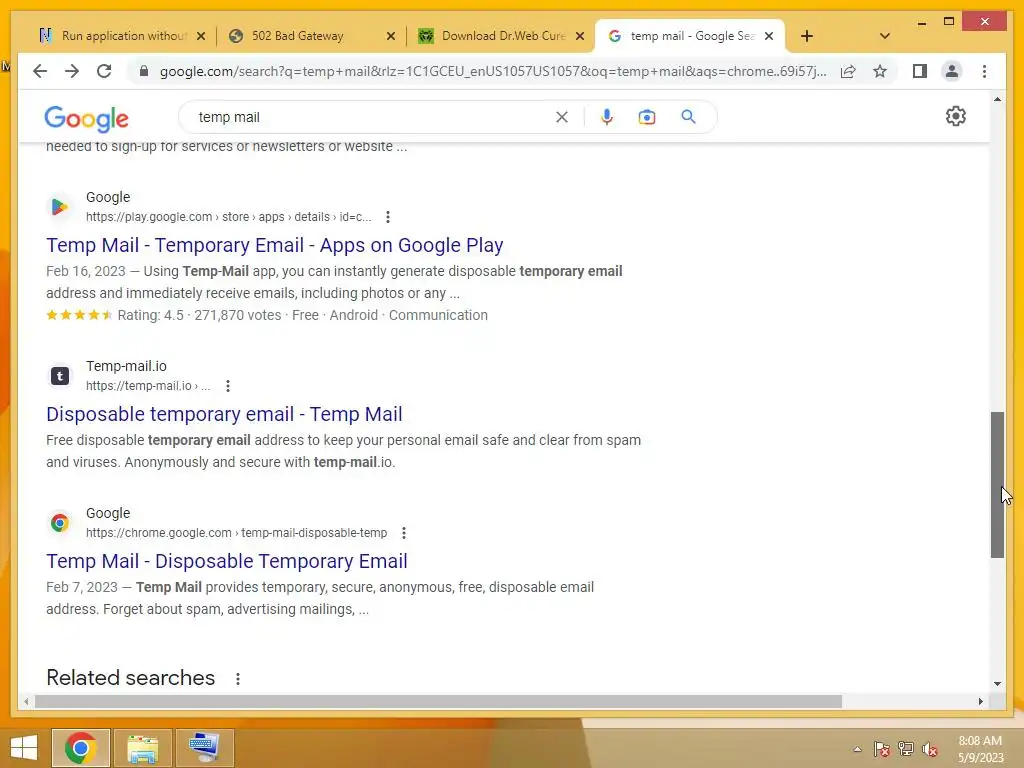Open the Chrome three-dot menu
1024x768 pixels.
(x=984, y=71)
